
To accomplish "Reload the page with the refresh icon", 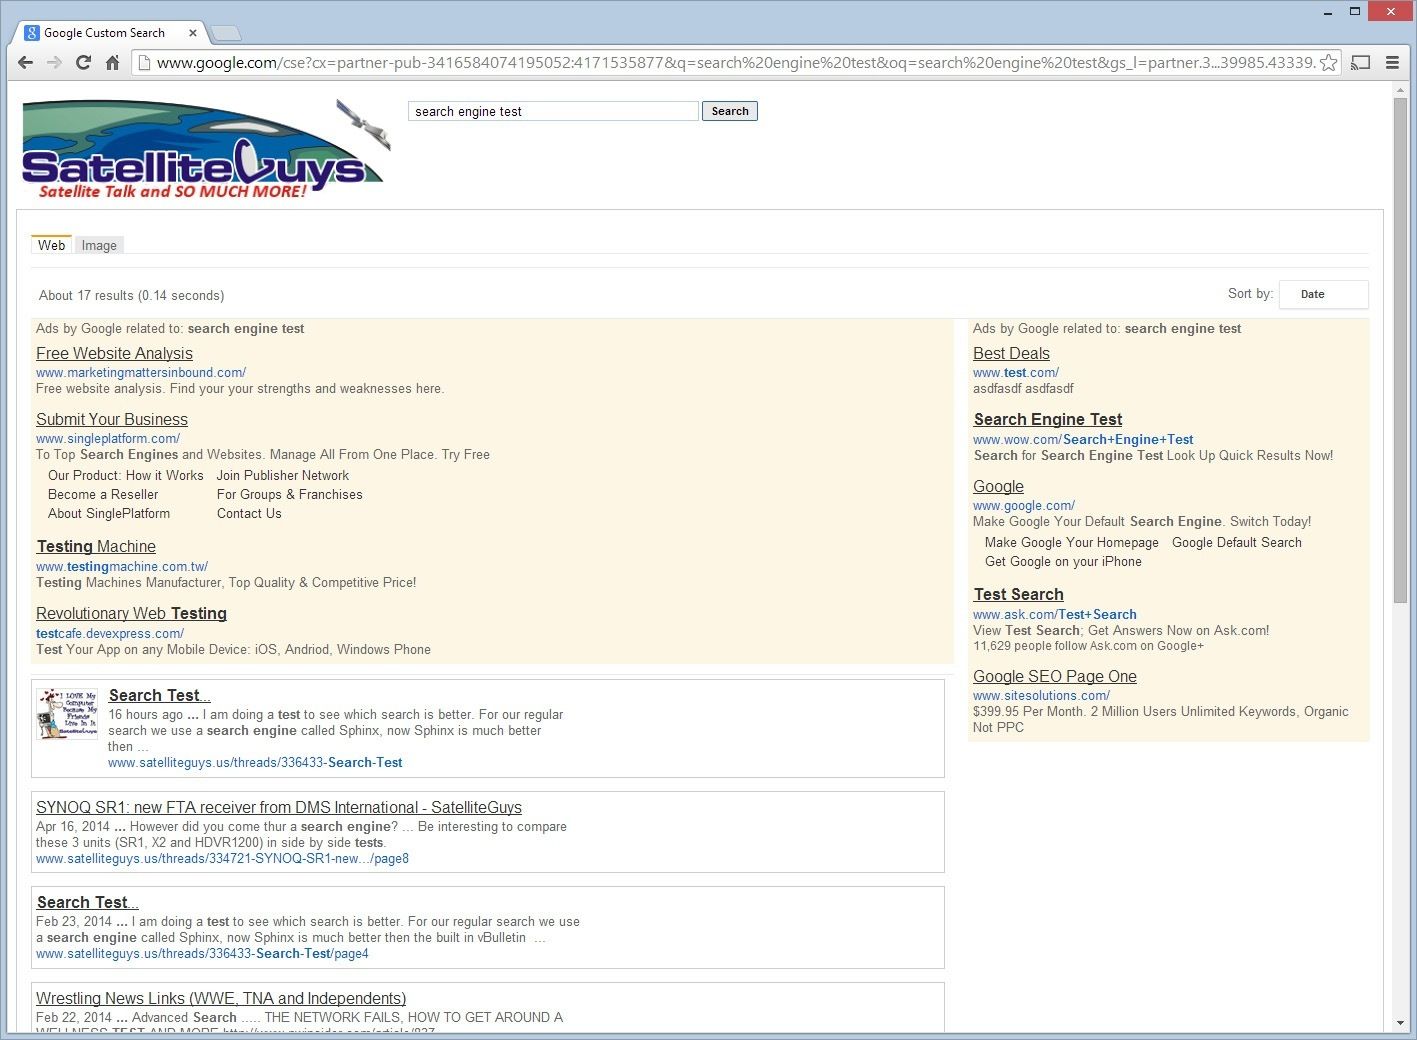I will [x=84, y=62].
